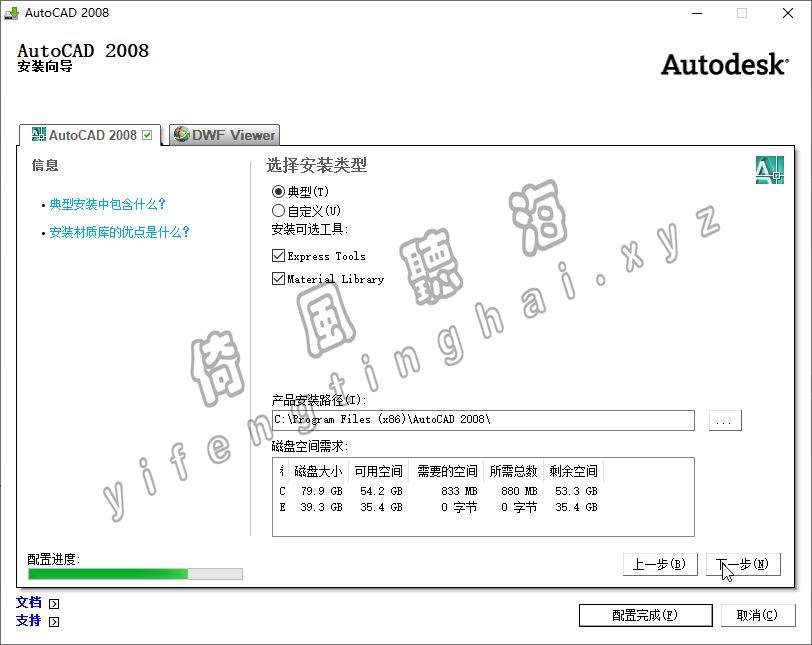This screenshot has width=812, height=645.
Task: Select the 自定义(U) custom install option
Action: coord(278,211)
